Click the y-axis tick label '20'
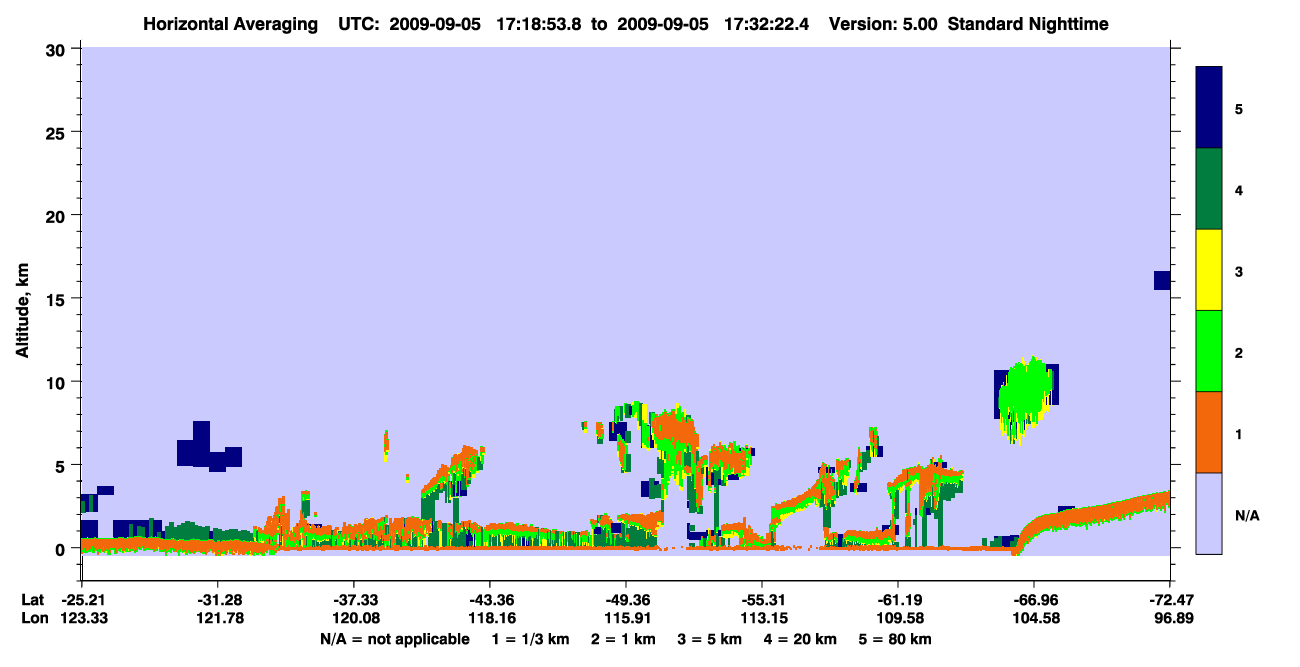Screen dimensions: 1300x667 [x=56, y=215]
